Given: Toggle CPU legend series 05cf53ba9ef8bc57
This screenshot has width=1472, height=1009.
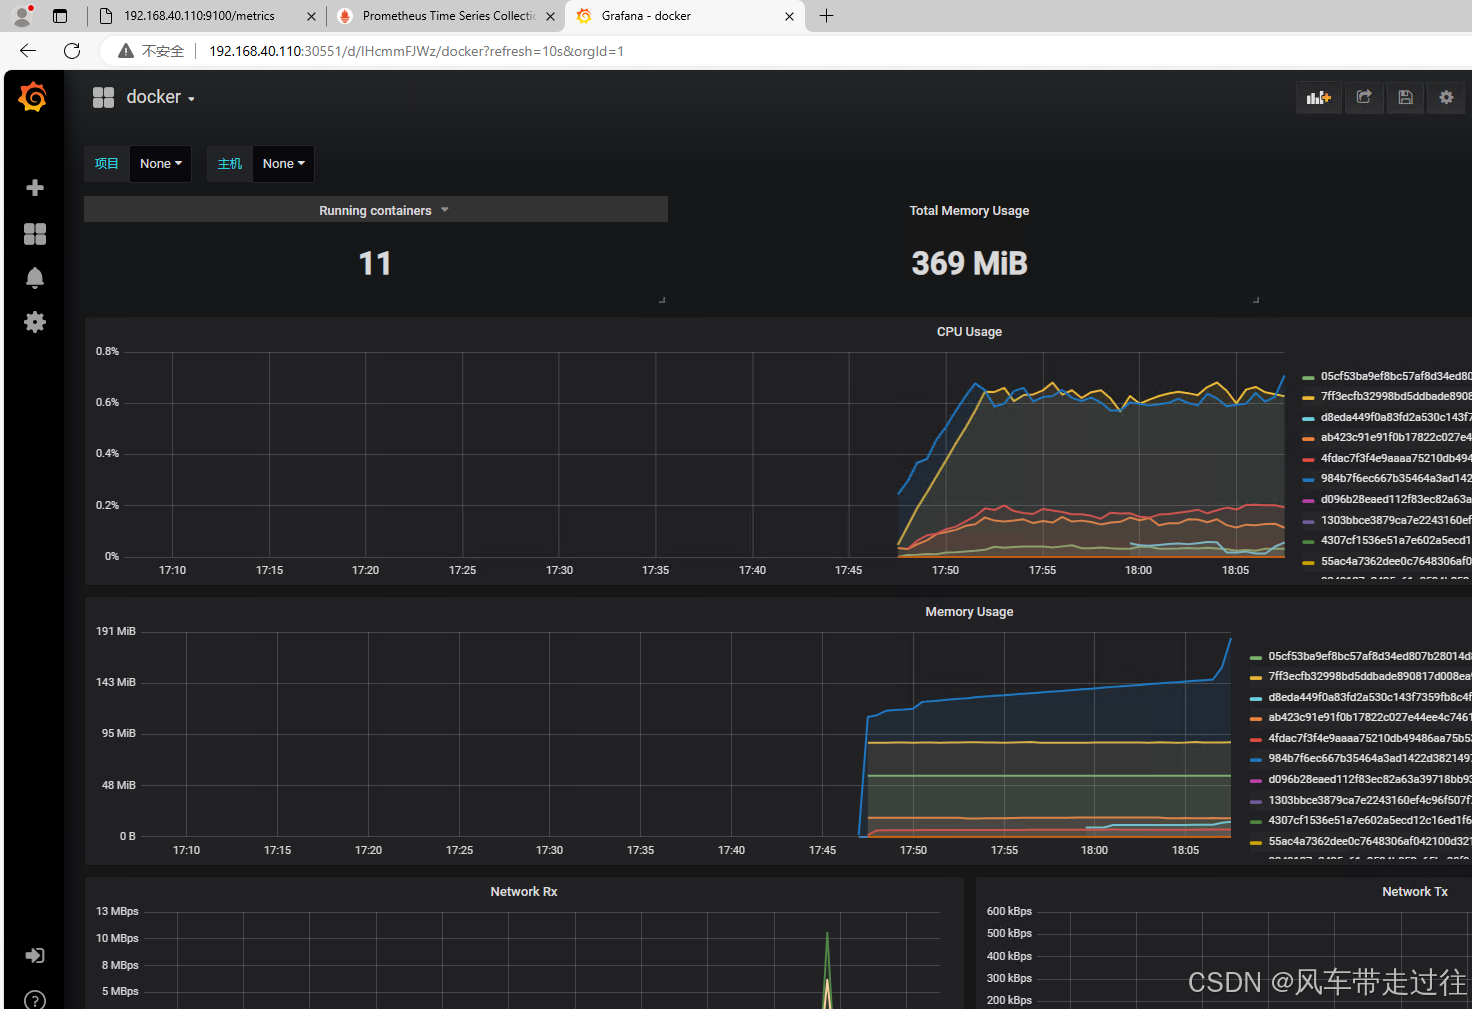Looking at the screenshot, I should [x=1395, y=376].
